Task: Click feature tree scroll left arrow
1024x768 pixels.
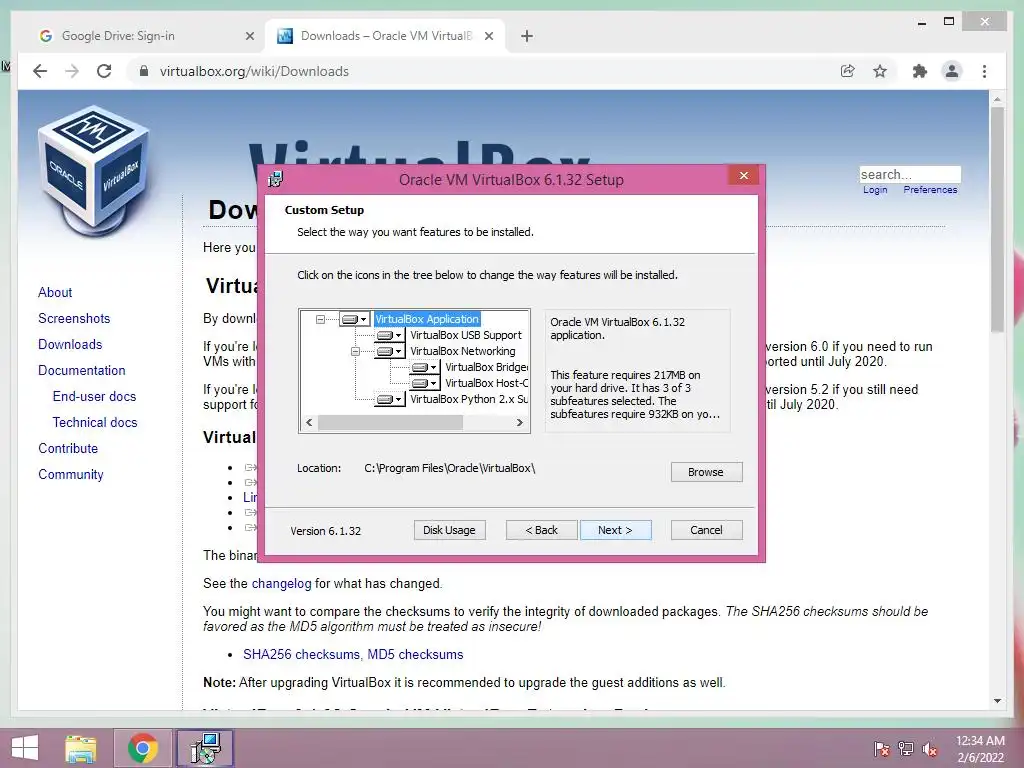Action: [x=309, y=423]
